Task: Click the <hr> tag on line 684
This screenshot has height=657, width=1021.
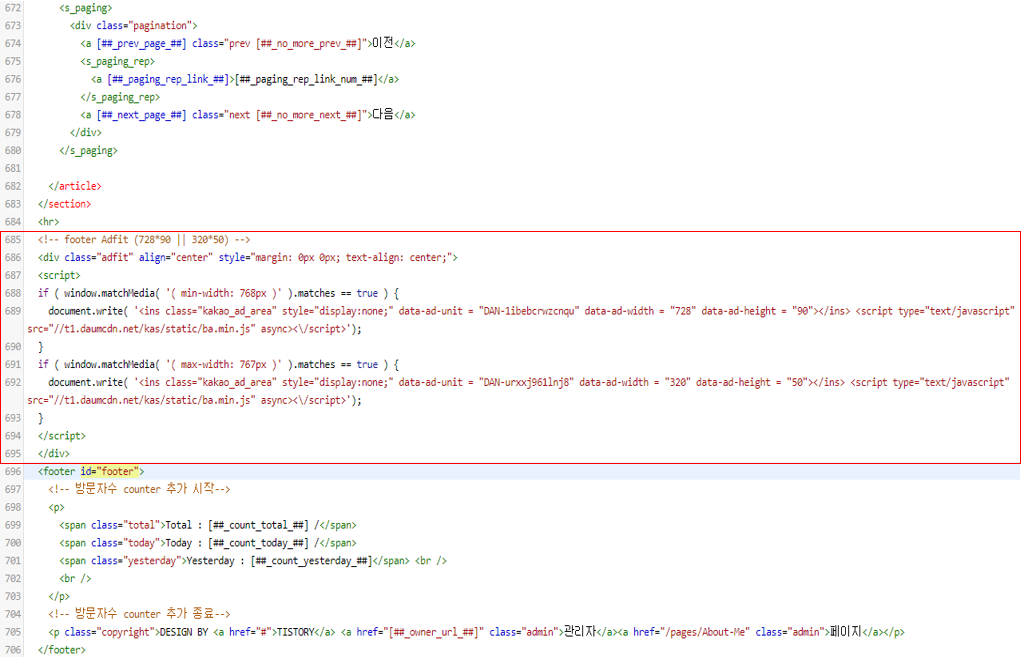Action: [48, 222]
